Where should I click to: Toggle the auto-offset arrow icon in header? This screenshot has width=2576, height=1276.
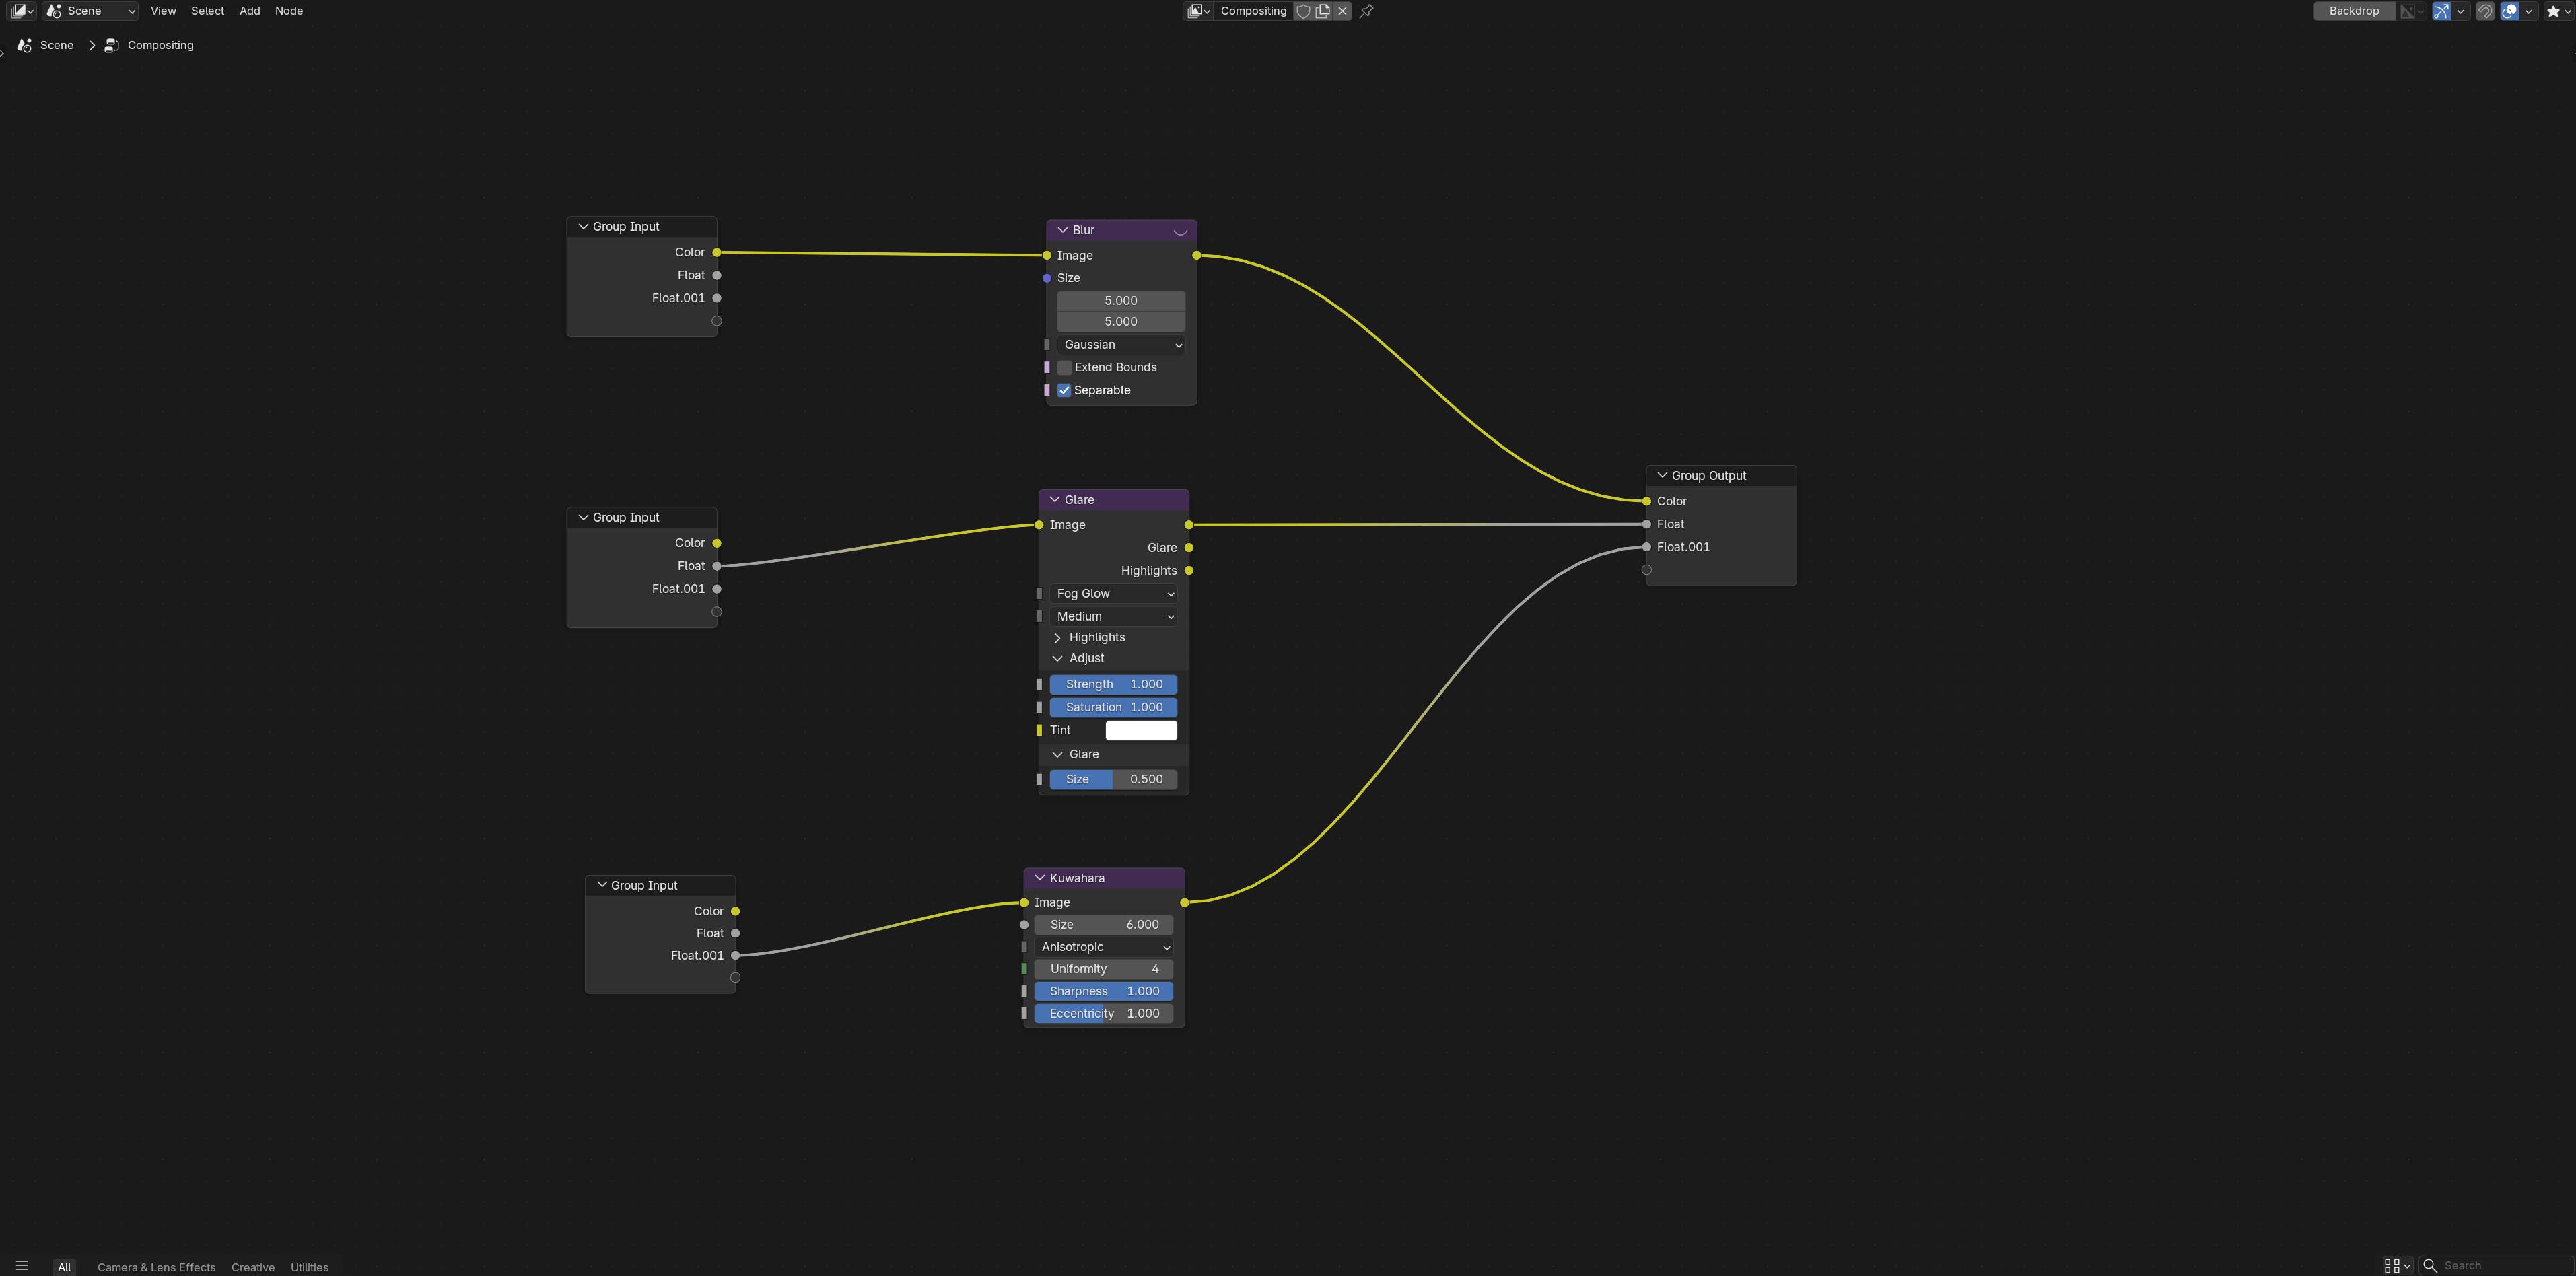2441,11
